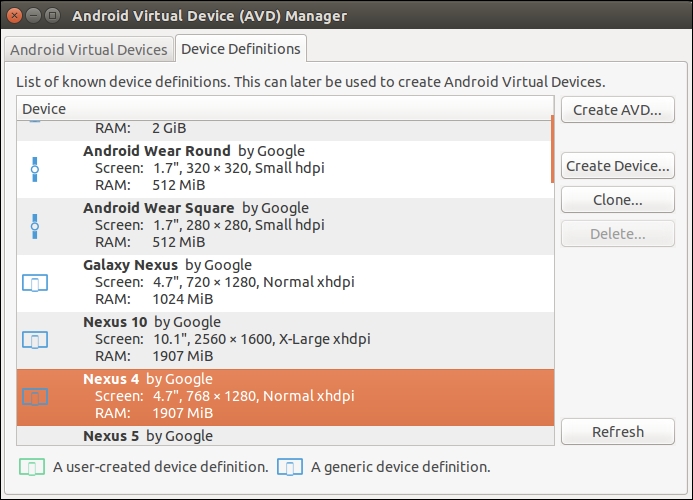693x500 pixels.
Task: Switch to Android Virtual Devices tab
Action: (x=89, y=49)
